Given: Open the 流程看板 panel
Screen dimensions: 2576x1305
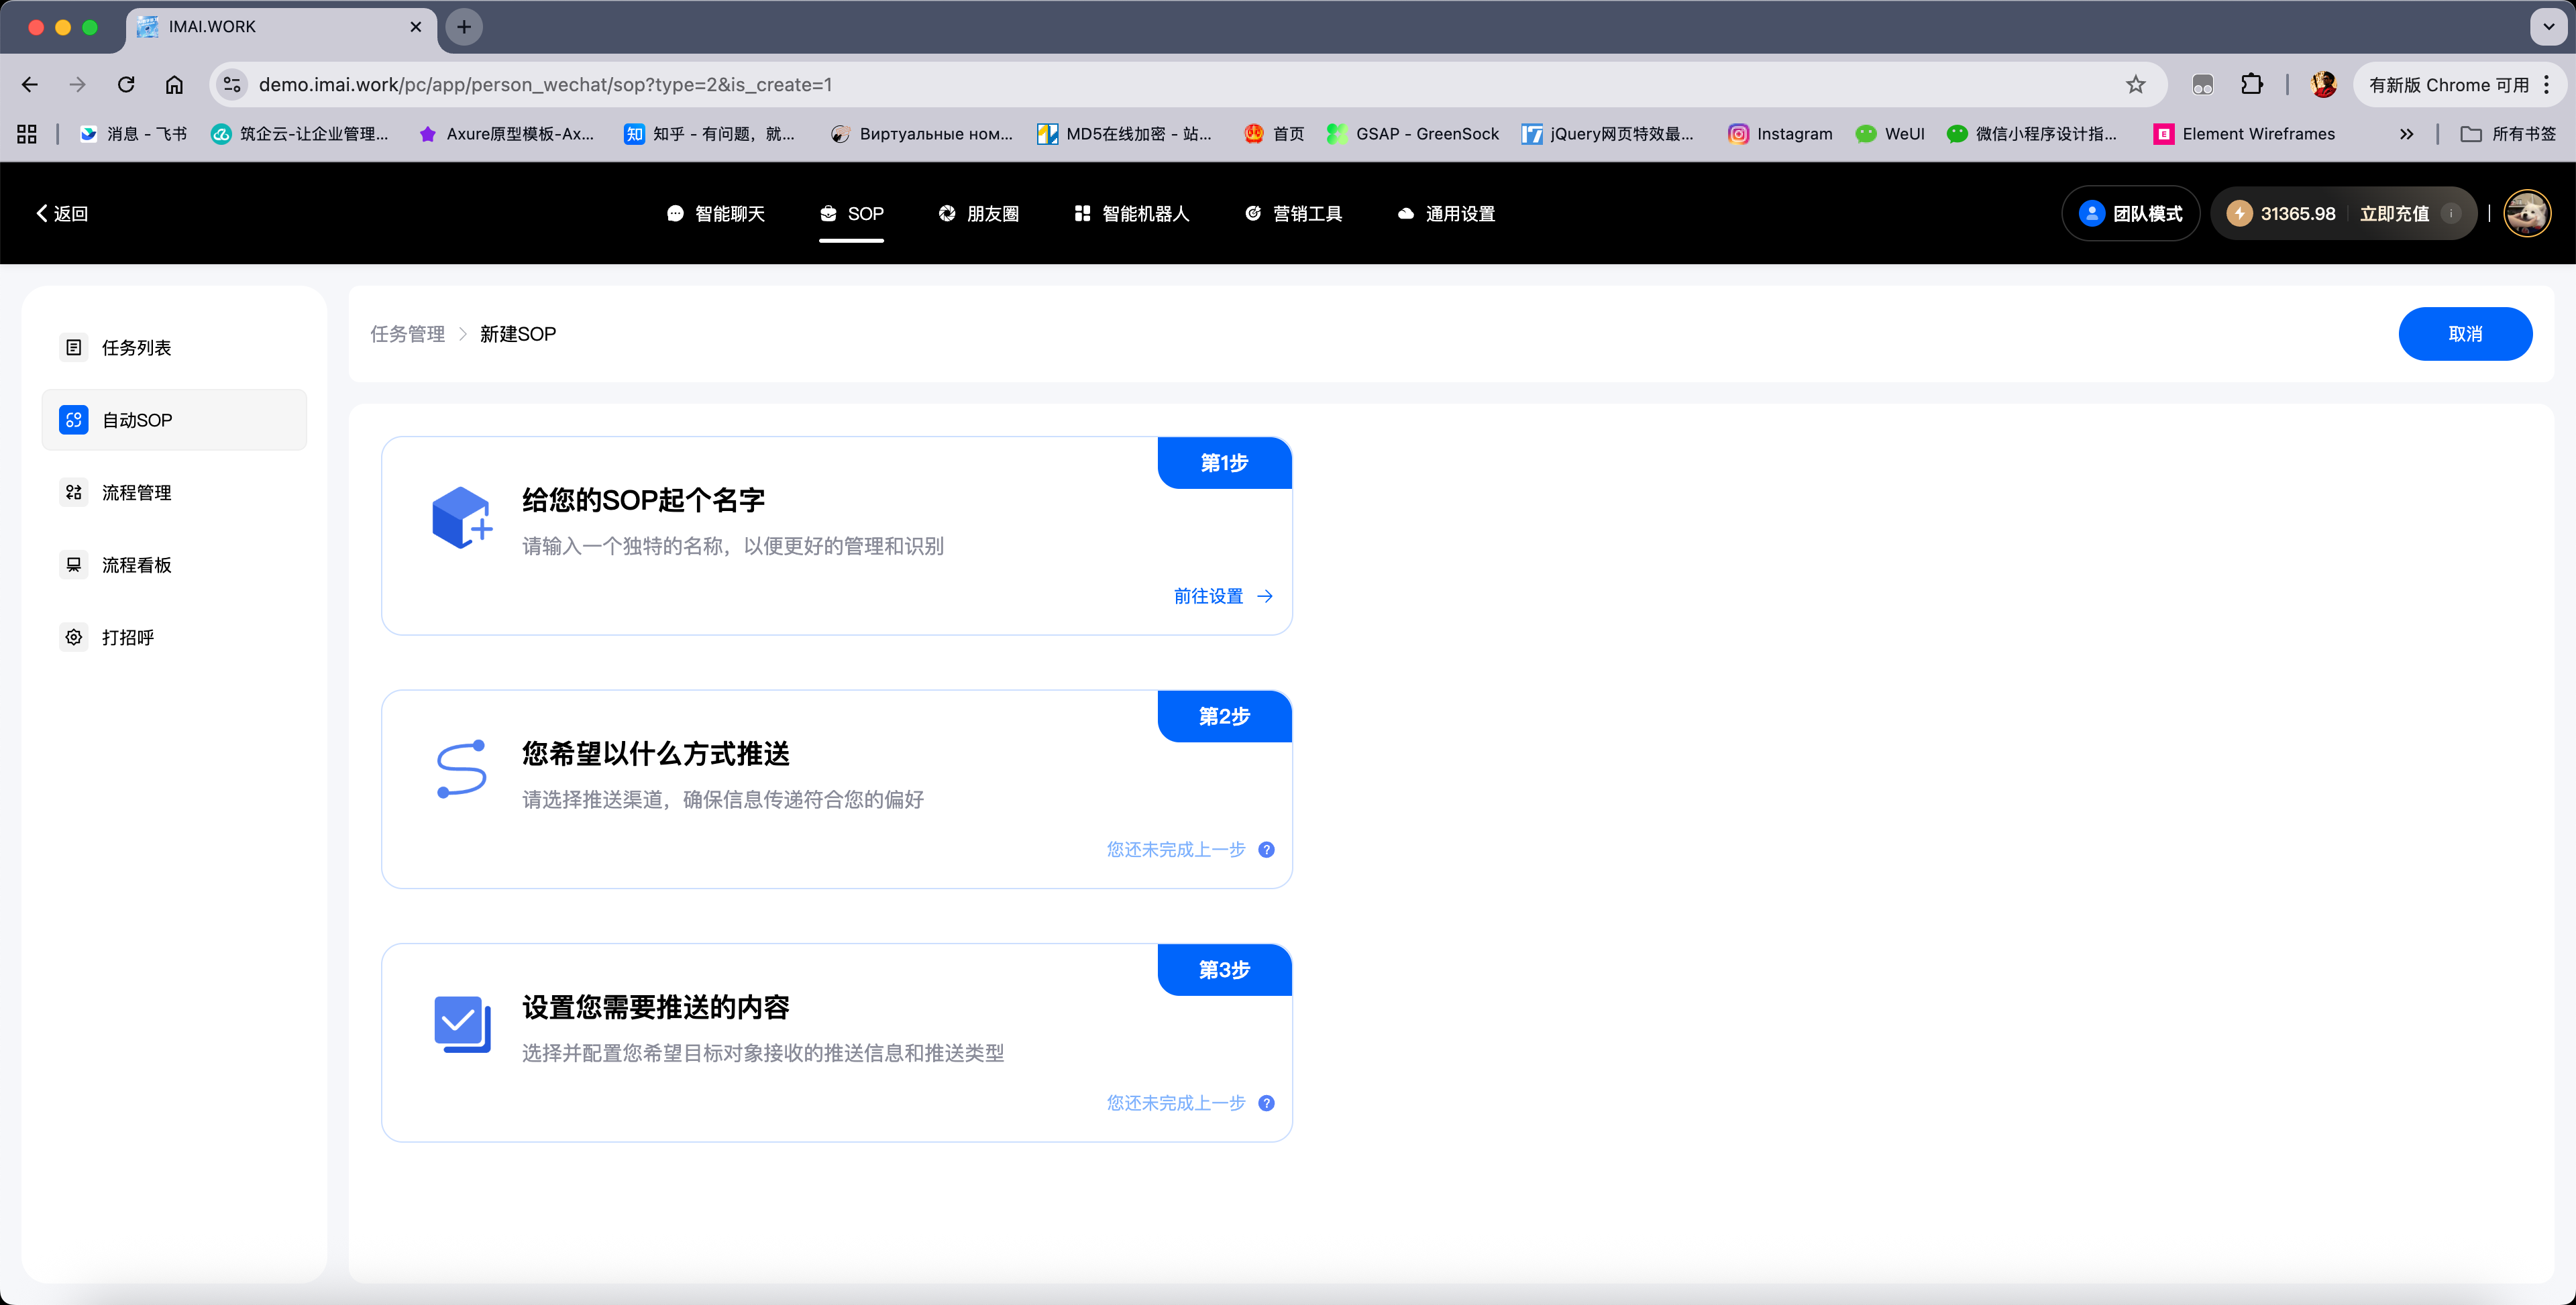Looking at the screenshot, I should click(137, 564).
